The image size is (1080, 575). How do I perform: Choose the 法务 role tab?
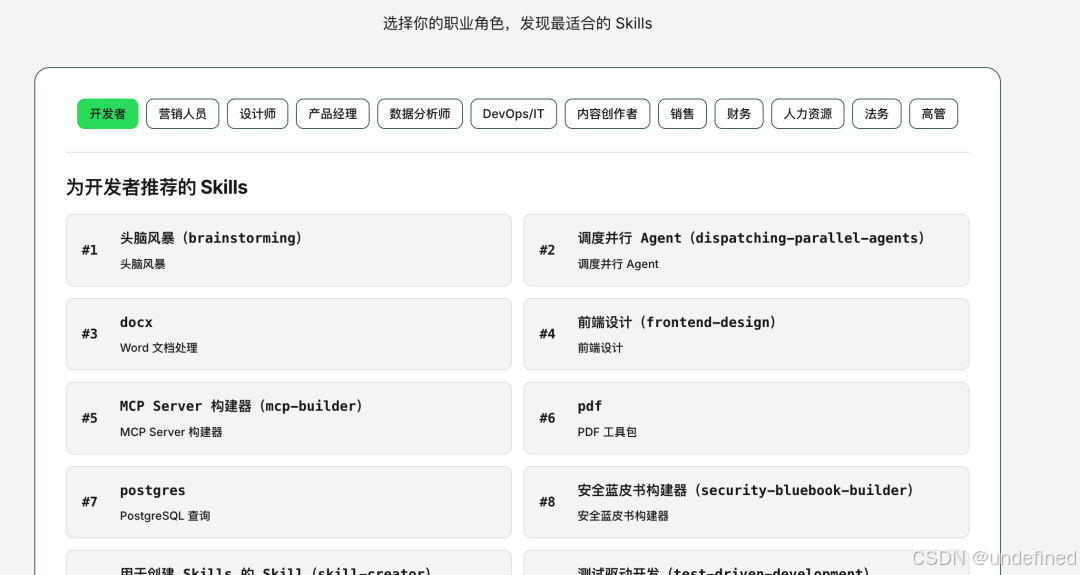pos(877,114)
